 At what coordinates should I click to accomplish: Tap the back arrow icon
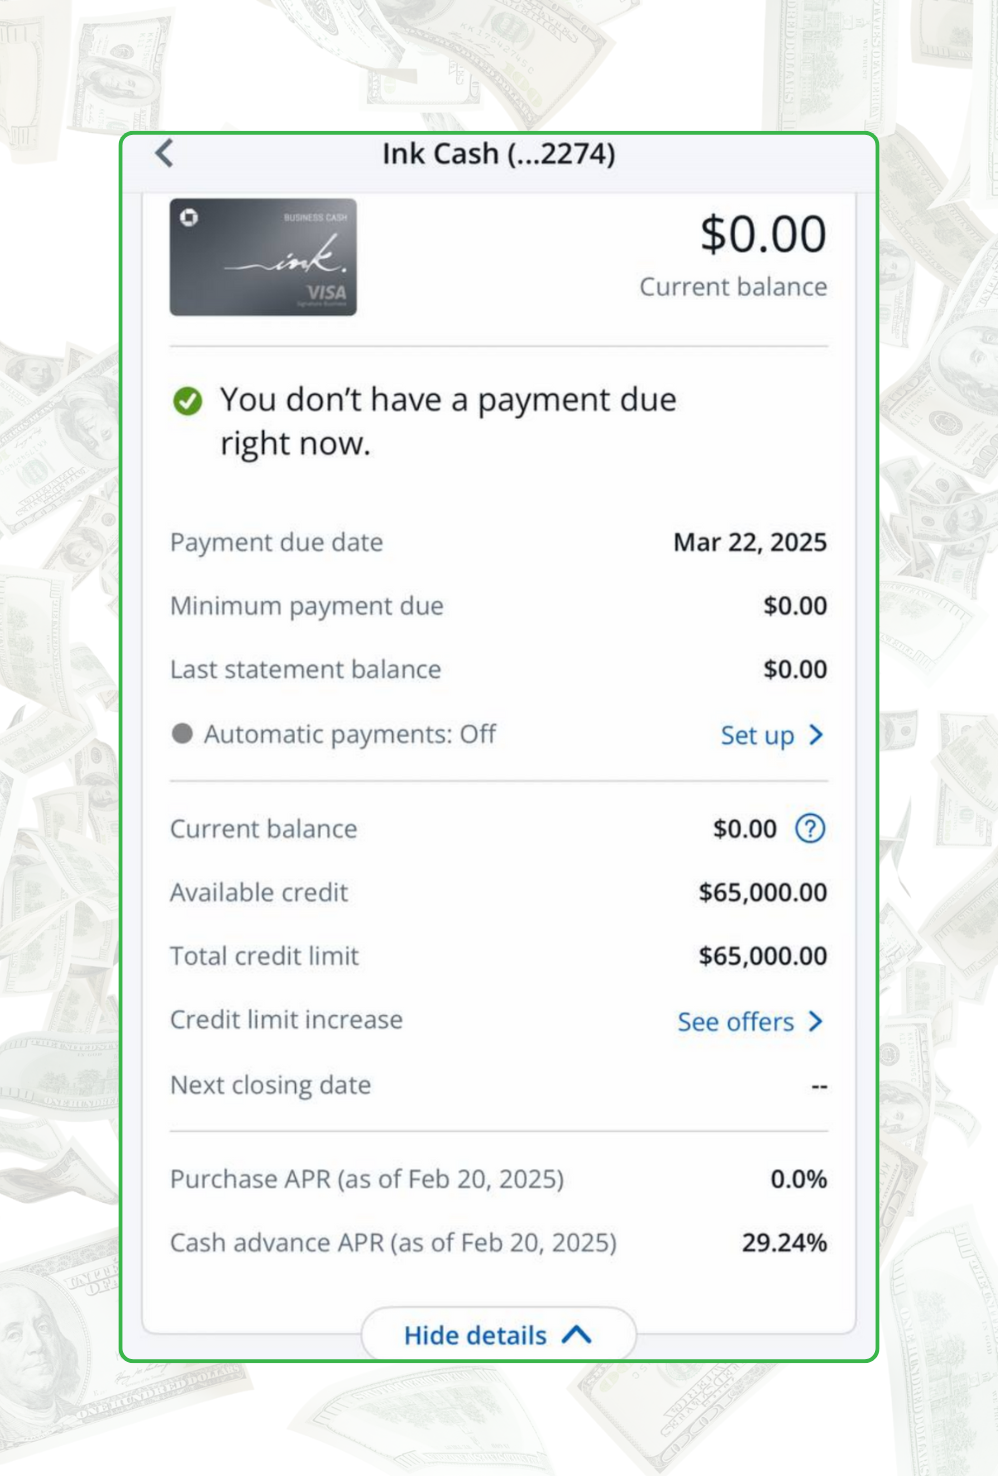[x=165, y=153]
